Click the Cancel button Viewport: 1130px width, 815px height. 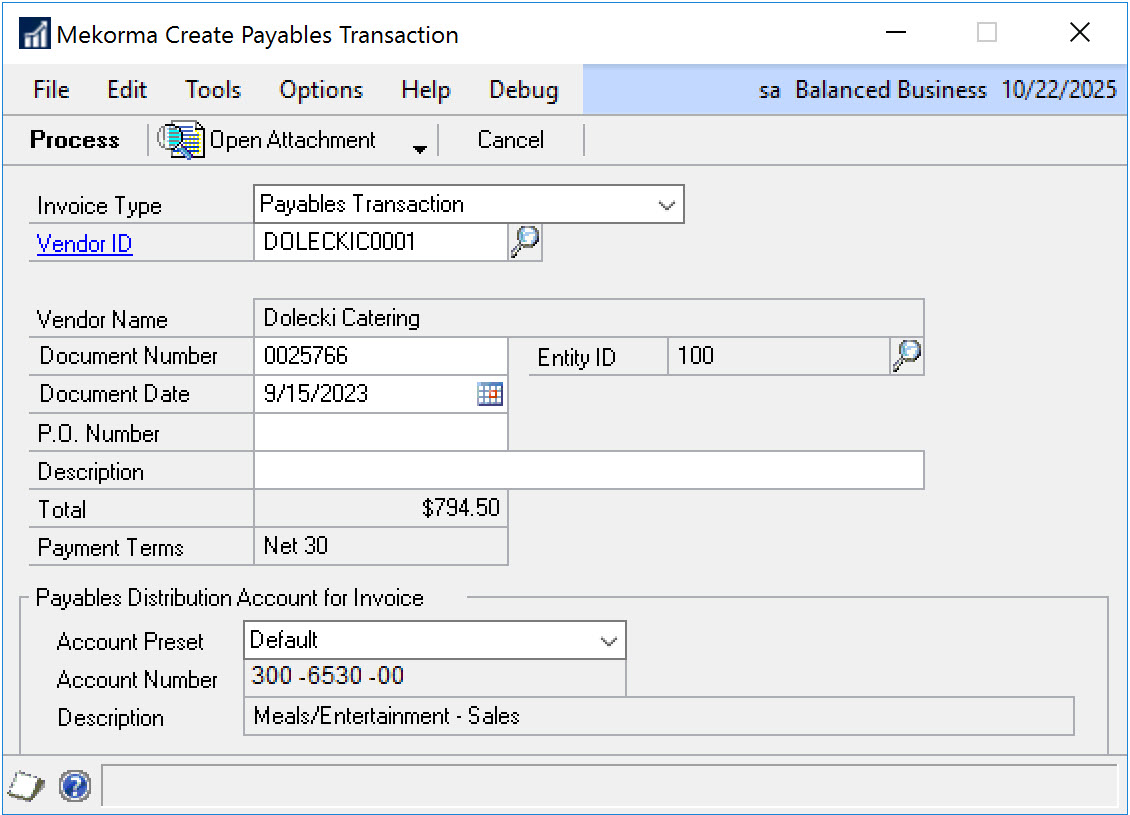510,140
